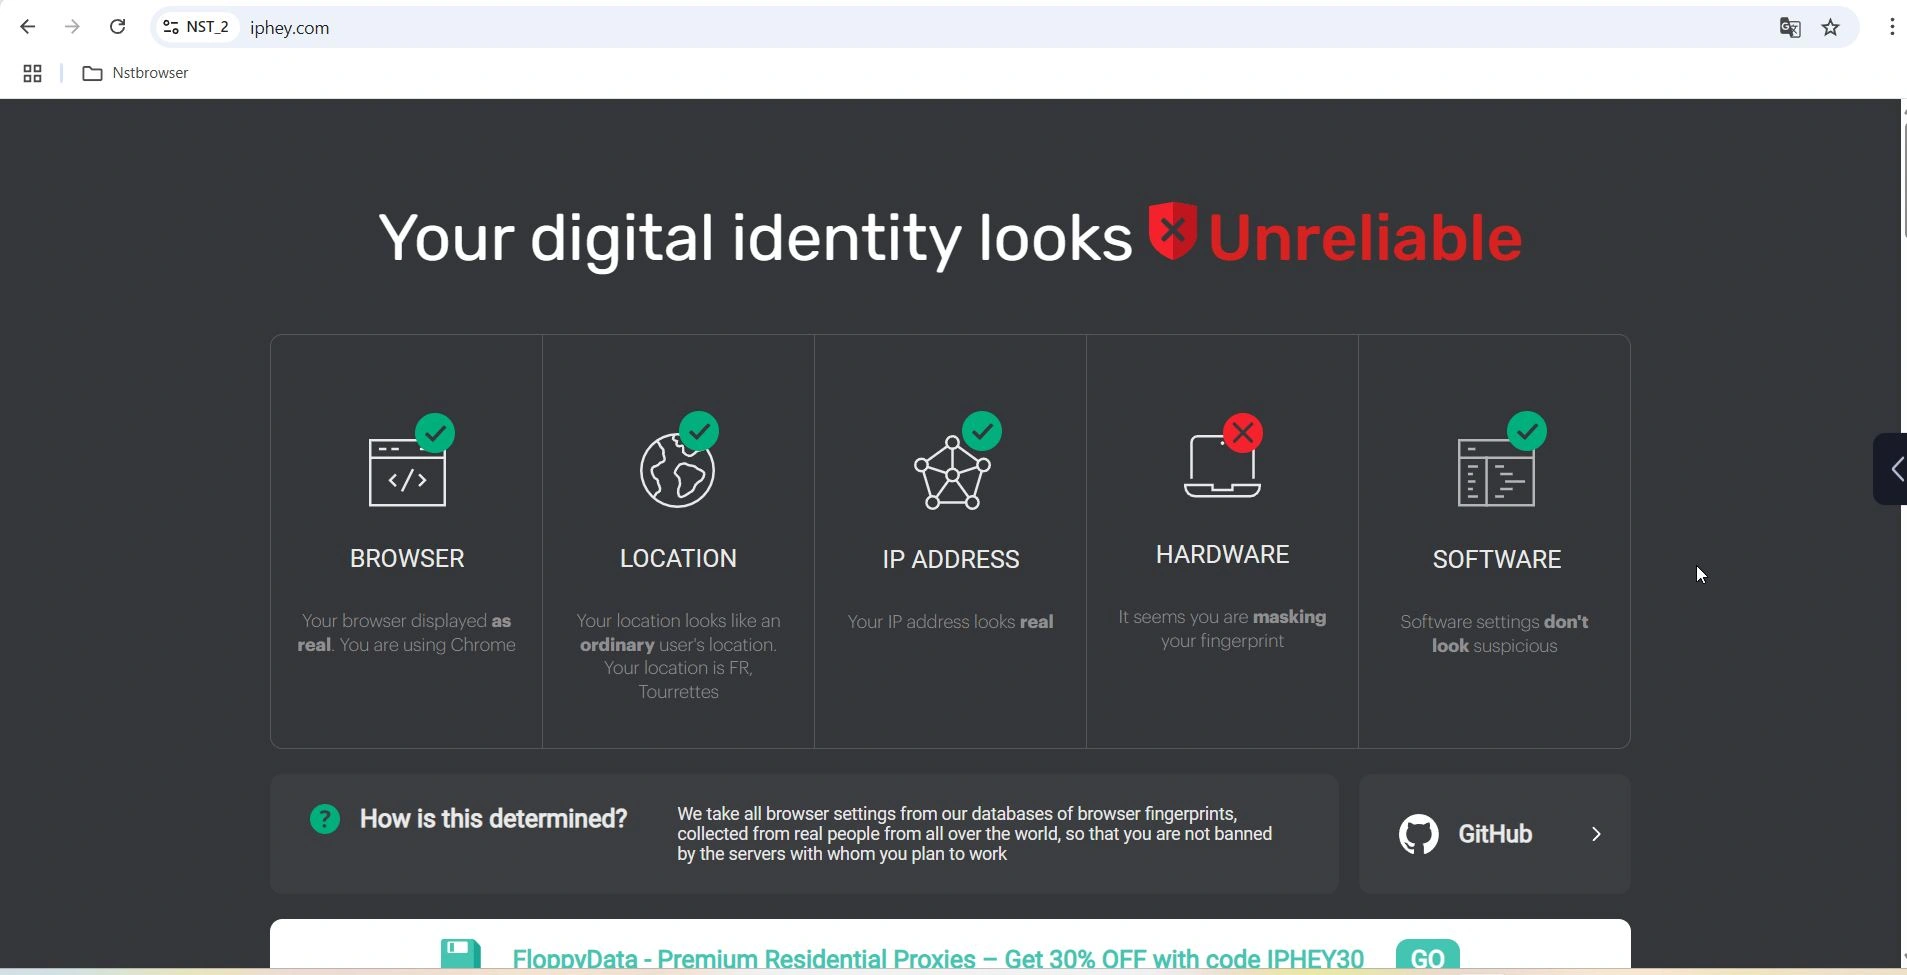This screenshot has width=1907, height=975.
Task: Click the Location globe icon
Action: tap(678, 471)
